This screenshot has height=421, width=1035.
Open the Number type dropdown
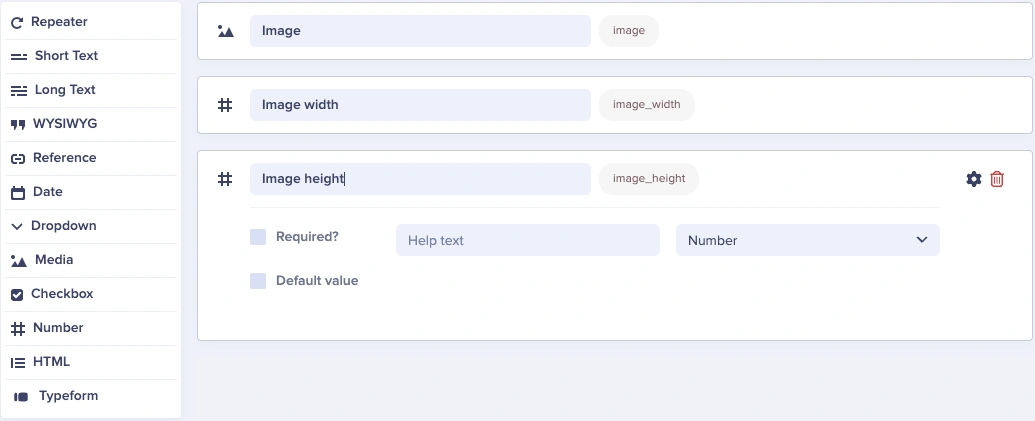[x=807, y=240]
